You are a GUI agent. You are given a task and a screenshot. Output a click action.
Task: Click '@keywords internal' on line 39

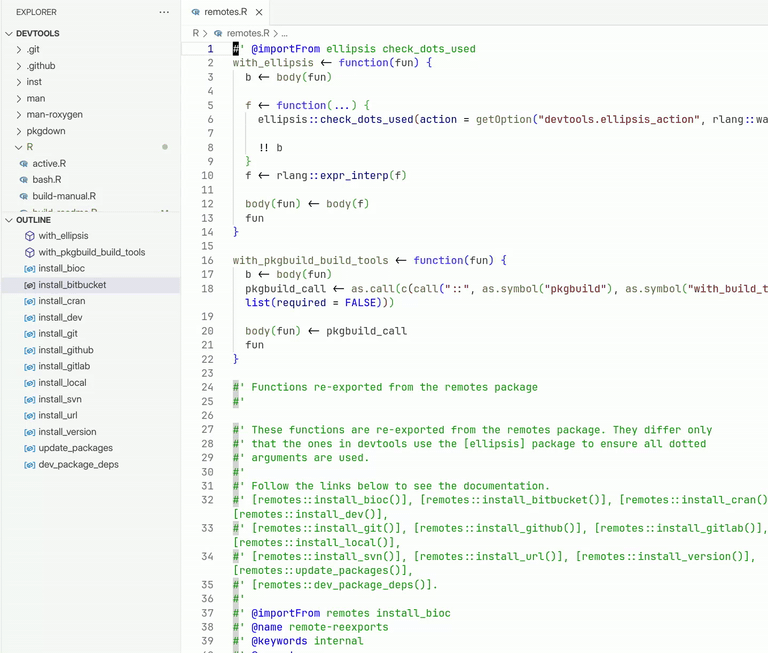pos(307,641)
